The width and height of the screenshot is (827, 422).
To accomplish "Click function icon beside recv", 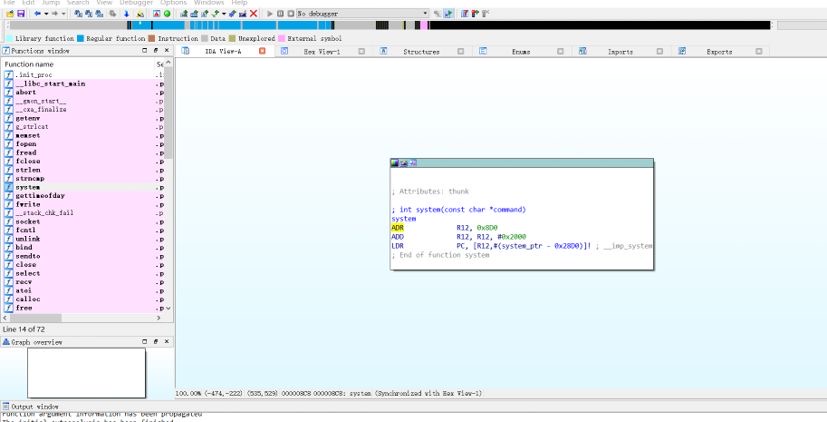I will tap(8, 282).
